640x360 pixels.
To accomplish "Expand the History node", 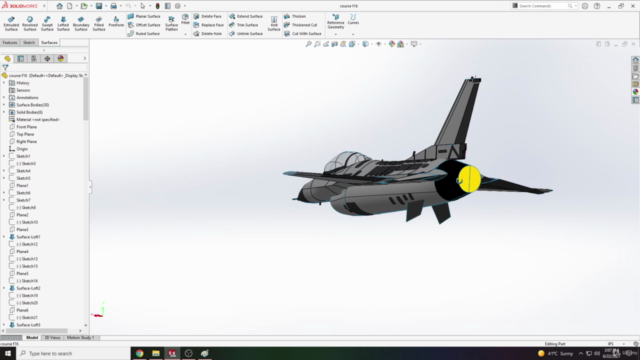I will point(4,83).
